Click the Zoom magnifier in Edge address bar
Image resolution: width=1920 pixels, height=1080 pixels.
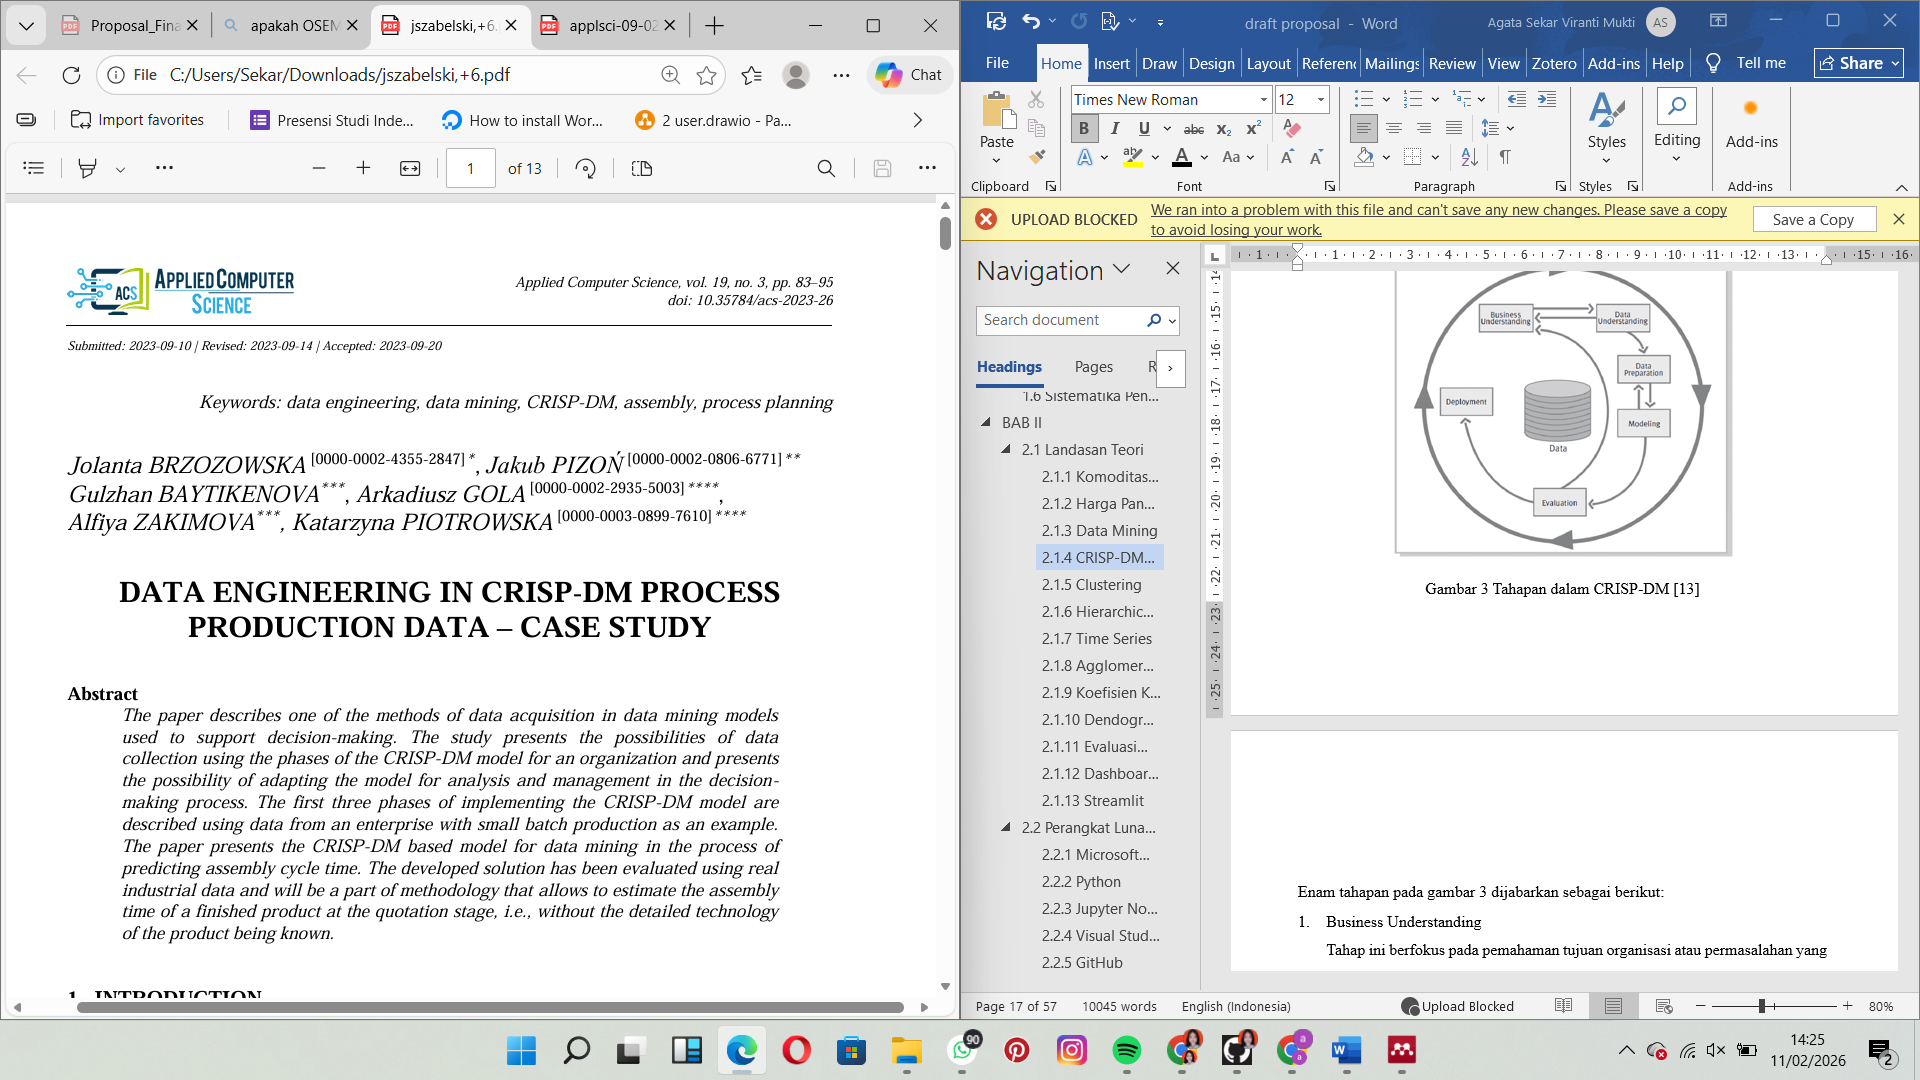click(x=670, y=75)
